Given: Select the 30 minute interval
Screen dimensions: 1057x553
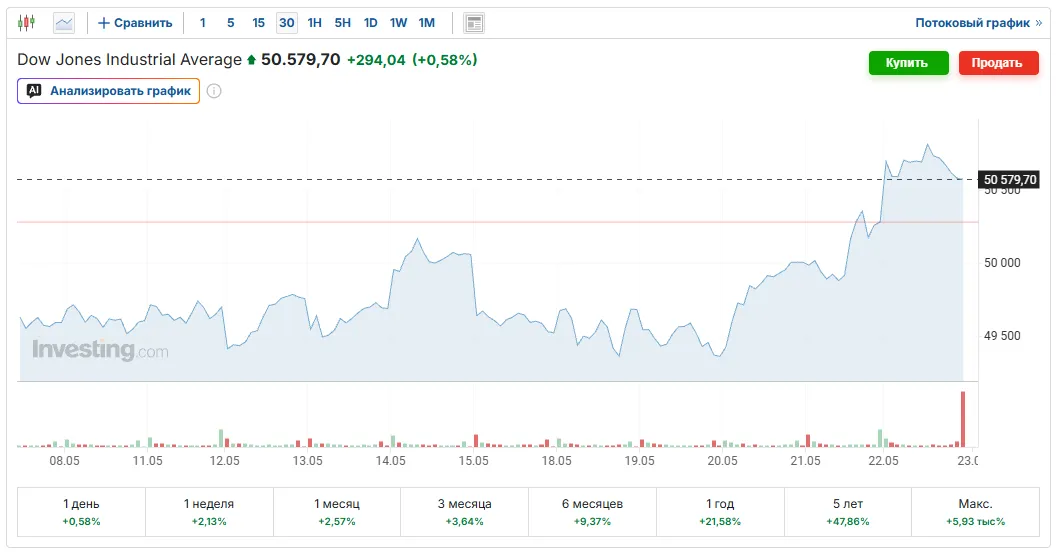Looking at the screenshot, I should click(286, 23).
